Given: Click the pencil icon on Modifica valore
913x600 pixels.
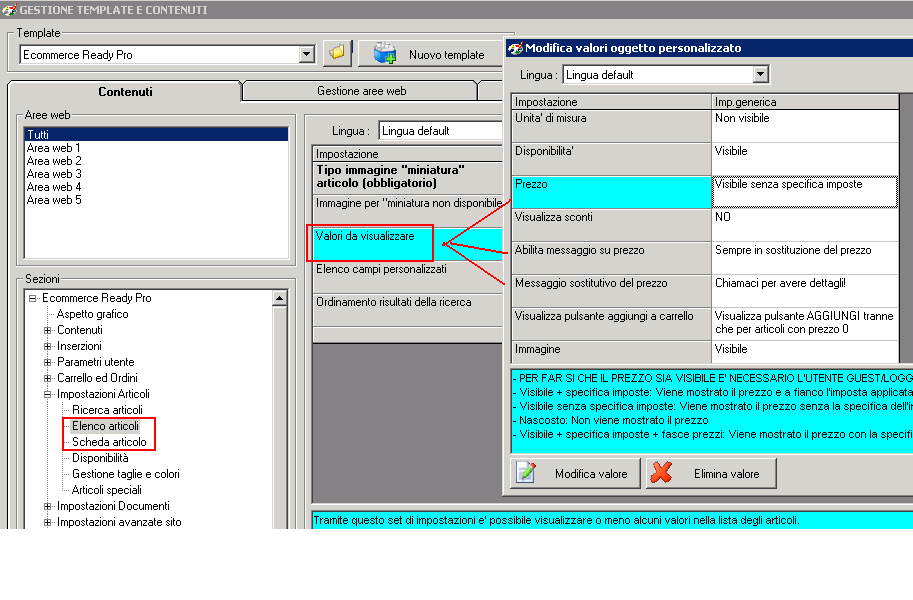Looking at the screenshot, I should pyautogui.click(x=526, y=473).
